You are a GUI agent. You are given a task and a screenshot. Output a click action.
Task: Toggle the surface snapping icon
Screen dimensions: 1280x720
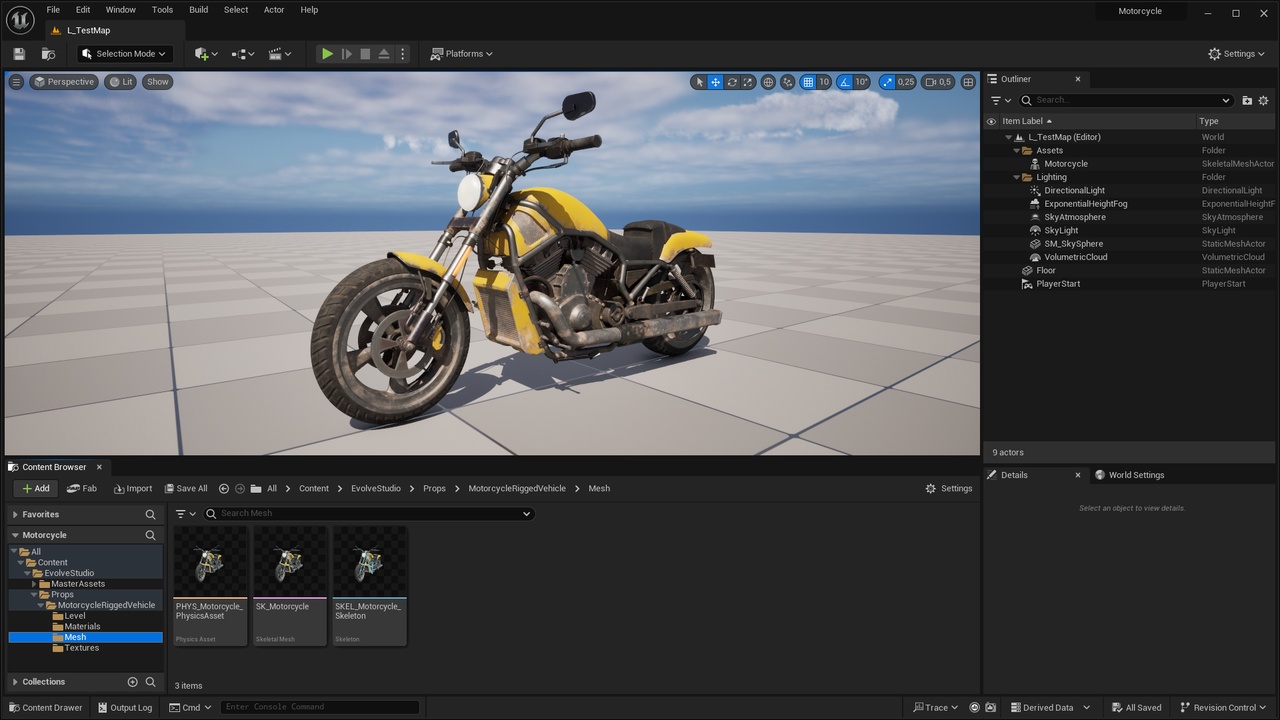(788, 82)
